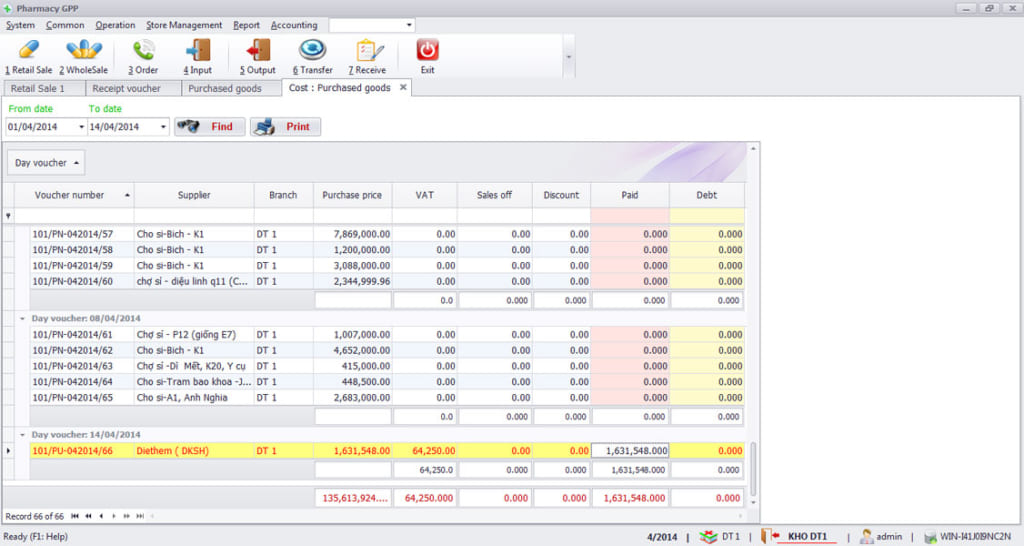Click the Supplier column header
1024x546 pixels.
[x=194, y=195]
